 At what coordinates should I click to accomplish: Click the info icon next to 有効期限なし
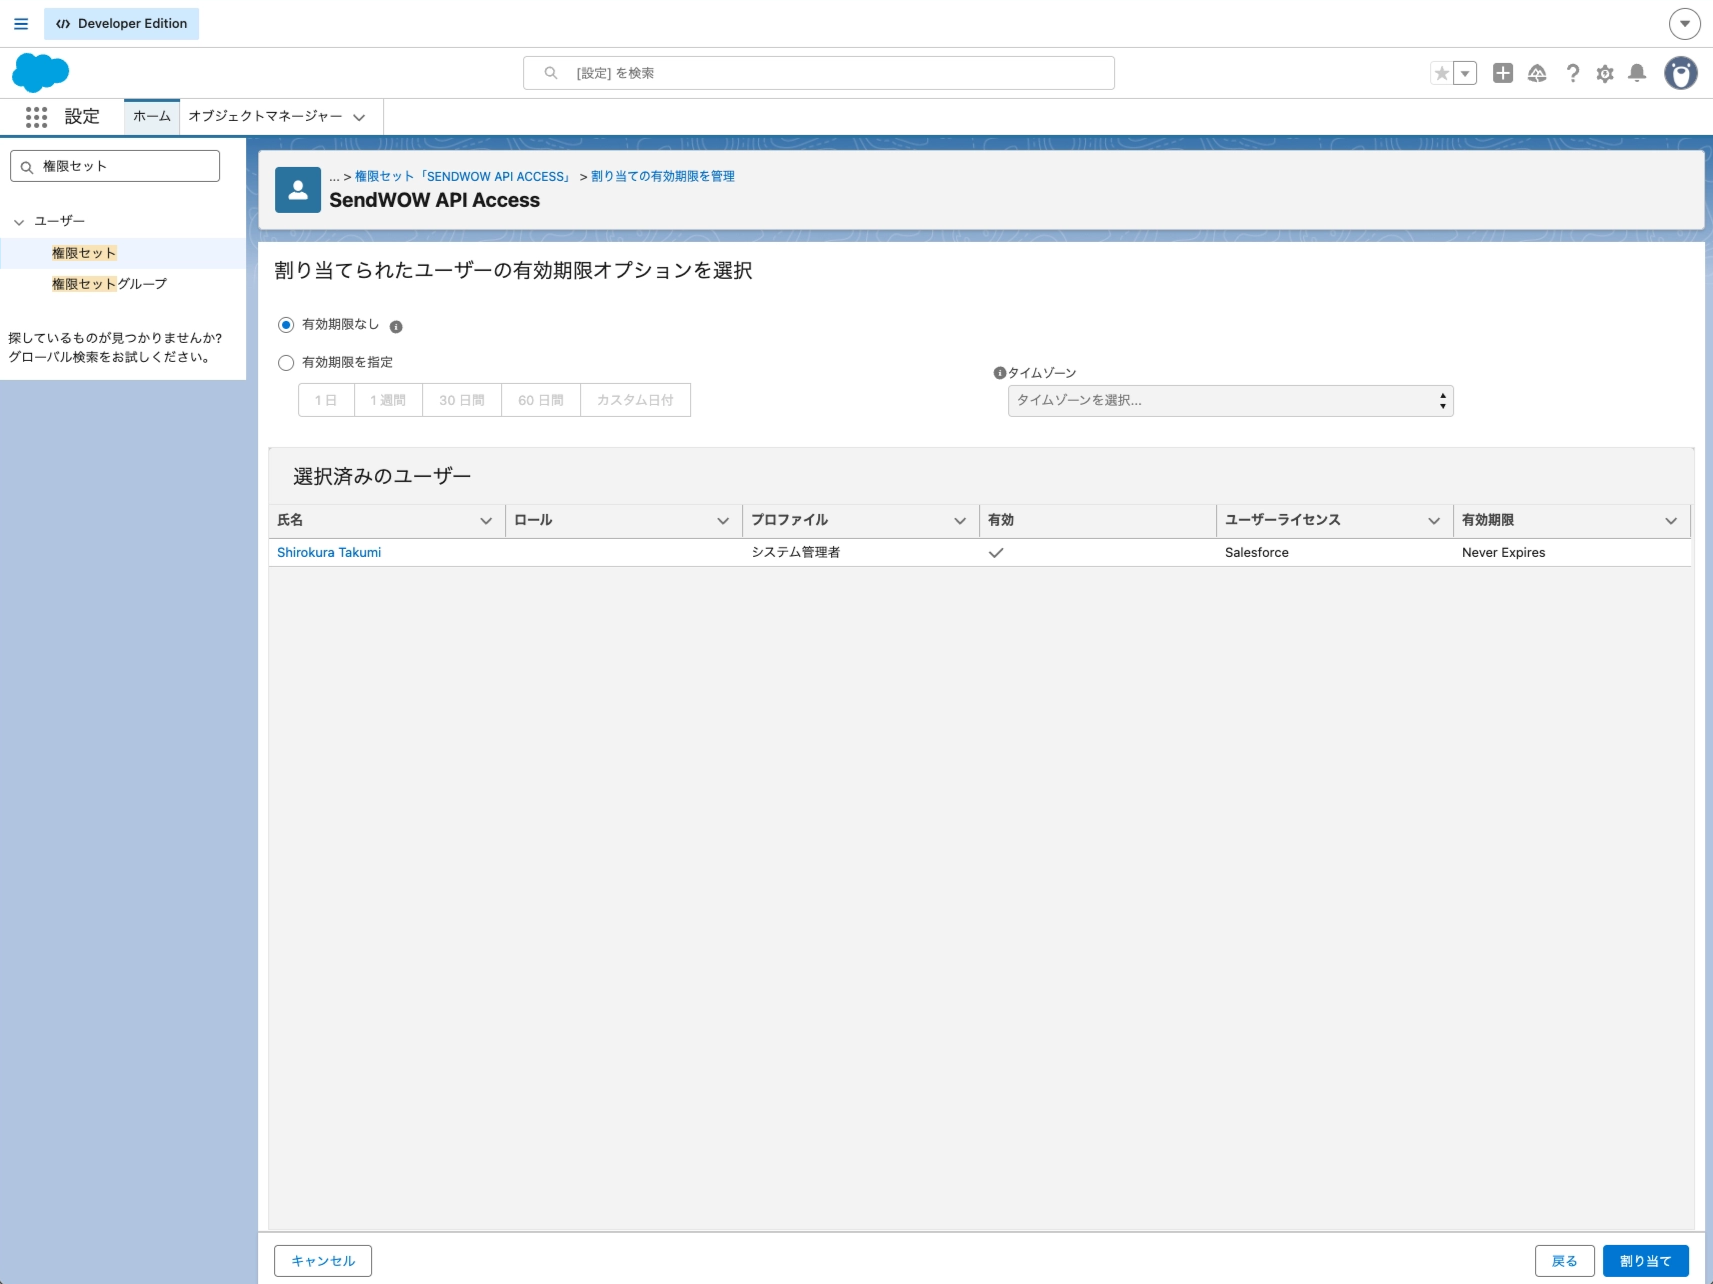(x=396, y=327)
